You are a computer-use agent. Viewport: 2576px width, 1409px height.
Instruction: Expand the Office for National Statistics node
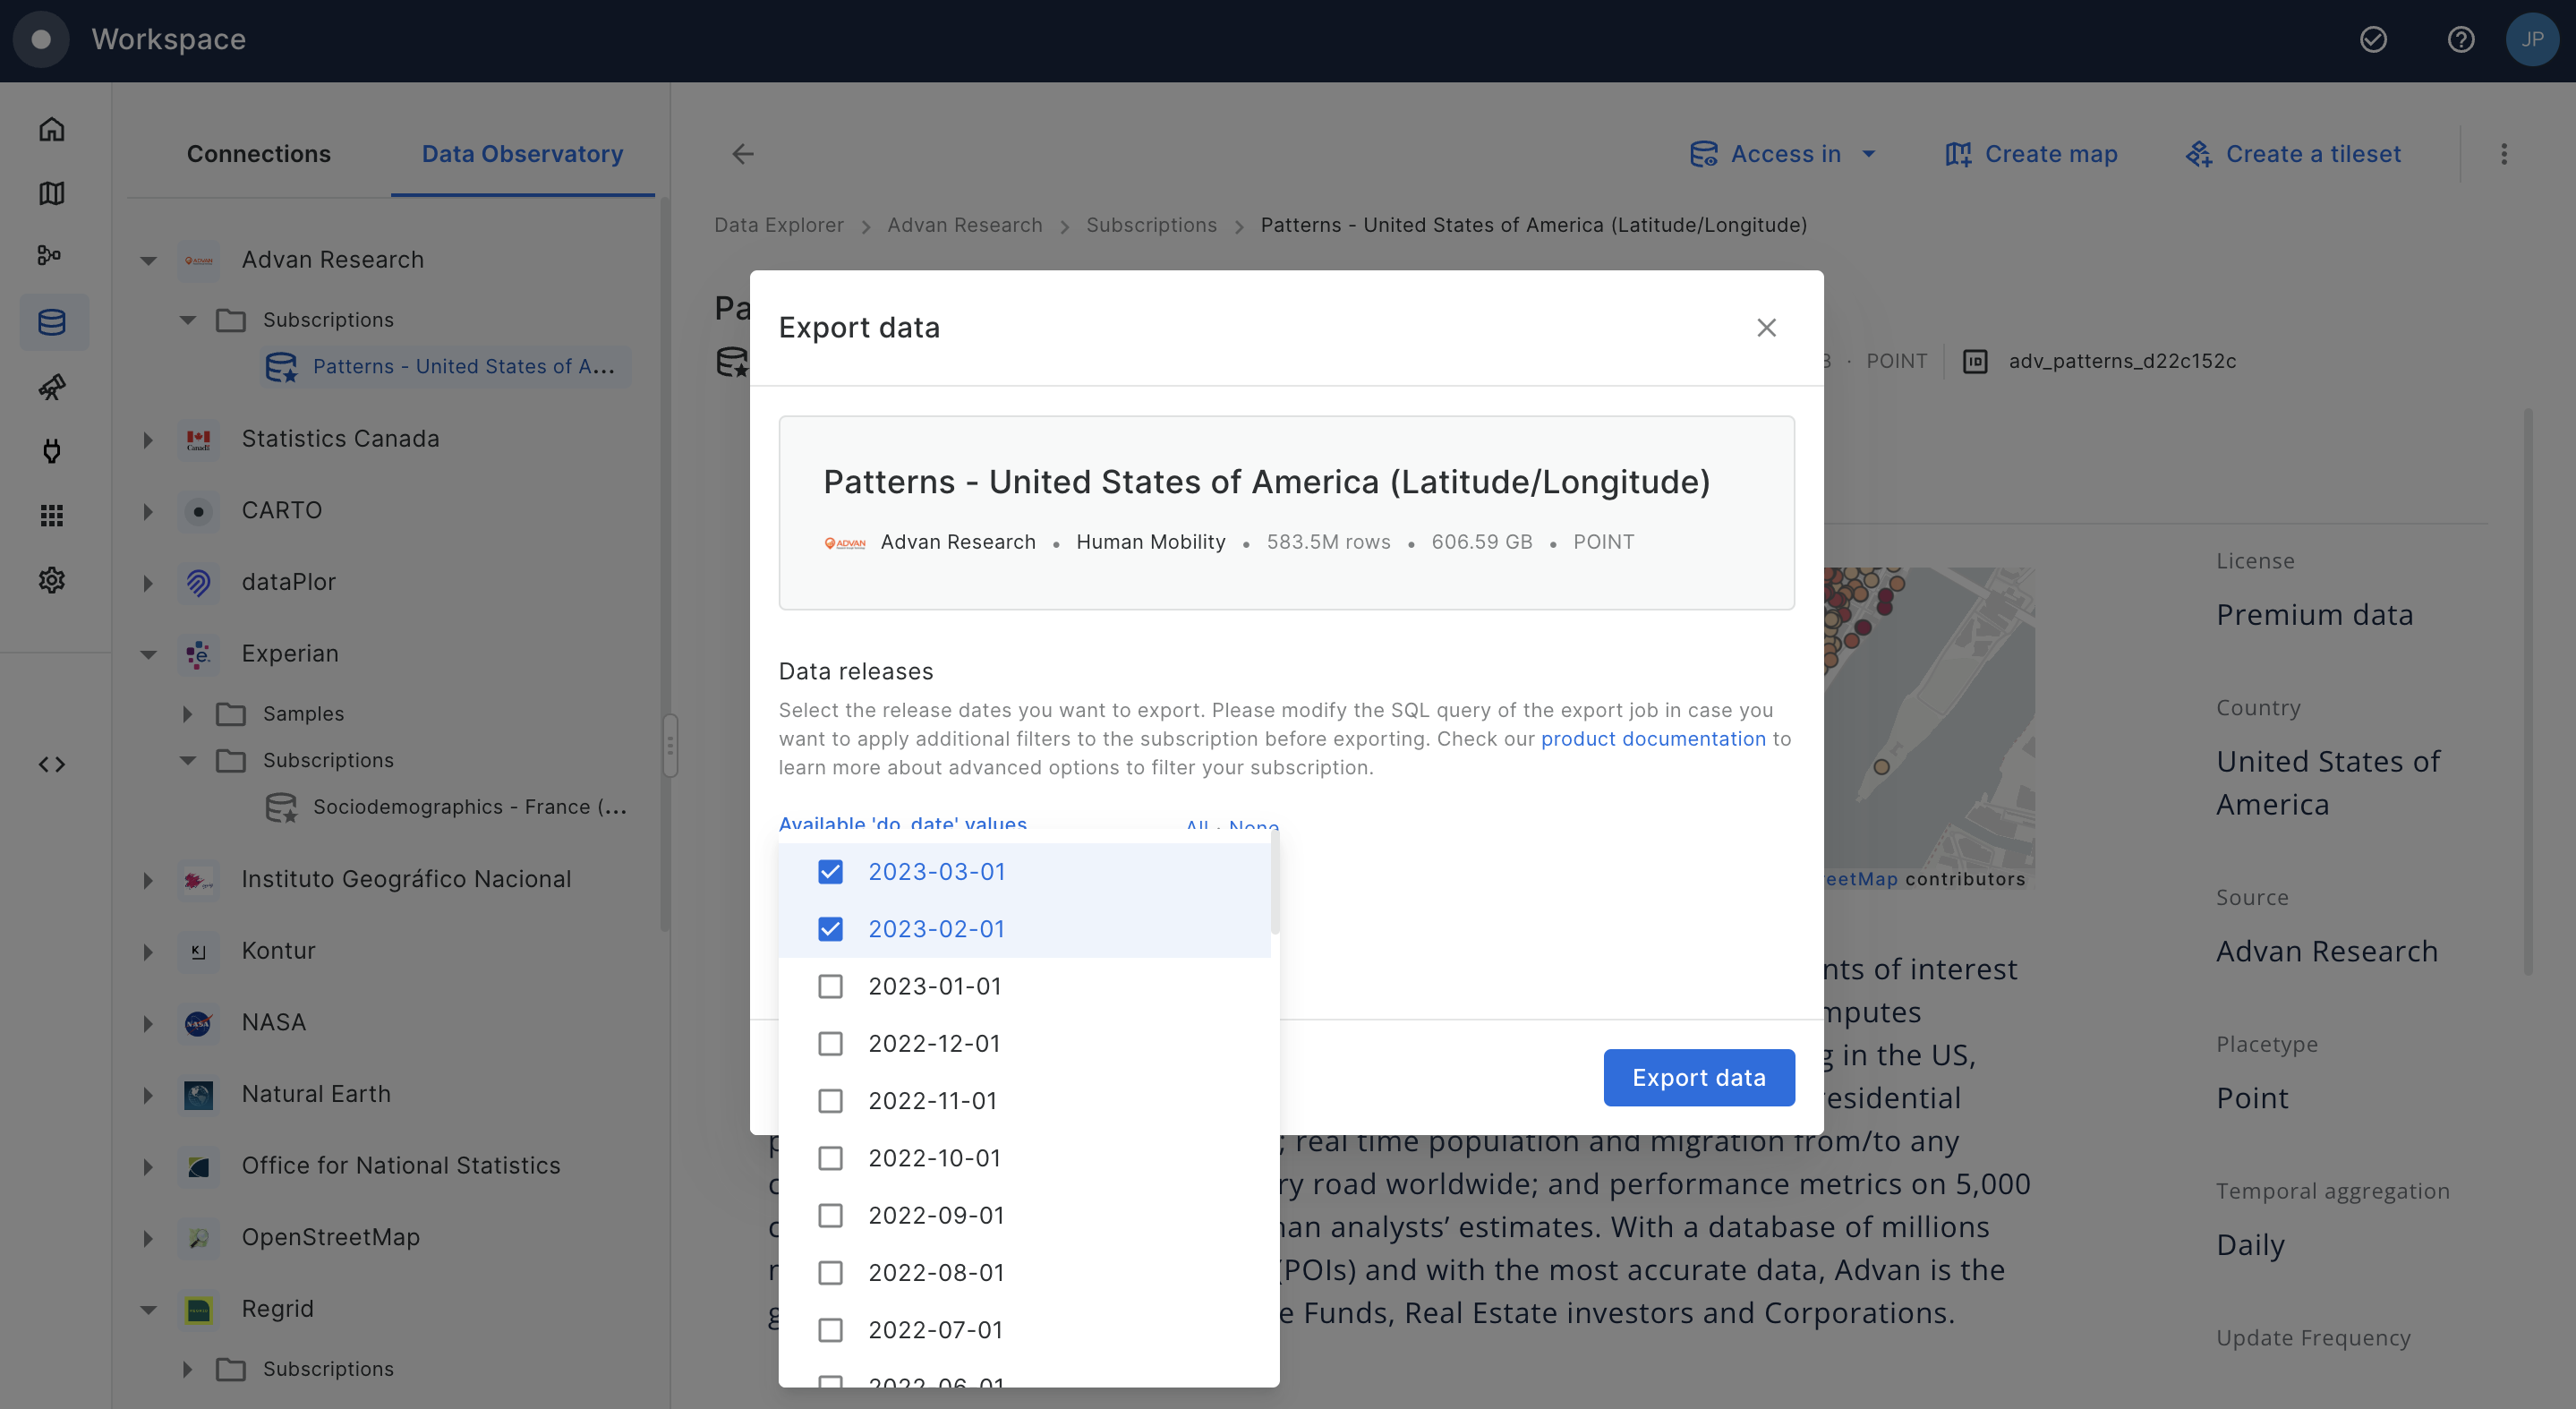(148, 1166)
